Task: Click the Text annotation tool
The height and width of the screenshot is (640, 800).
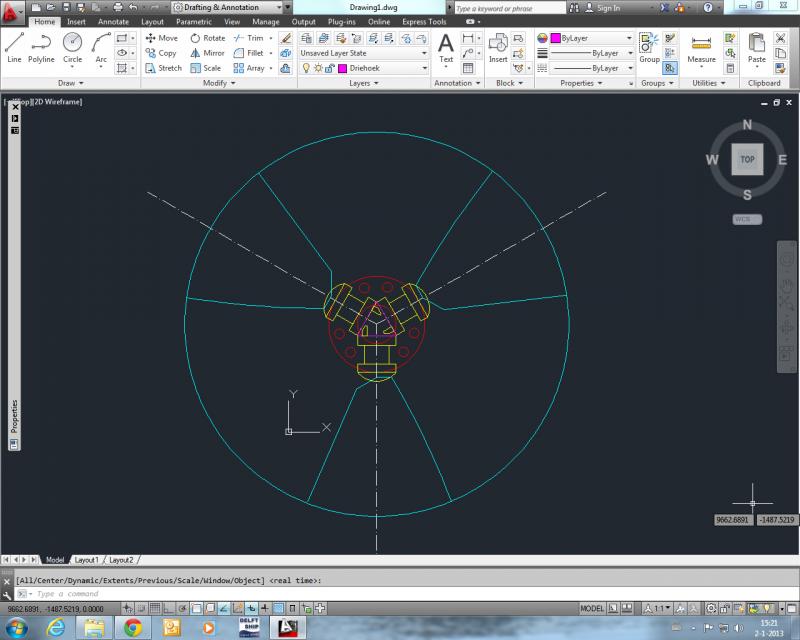Action: click(446, 47)
